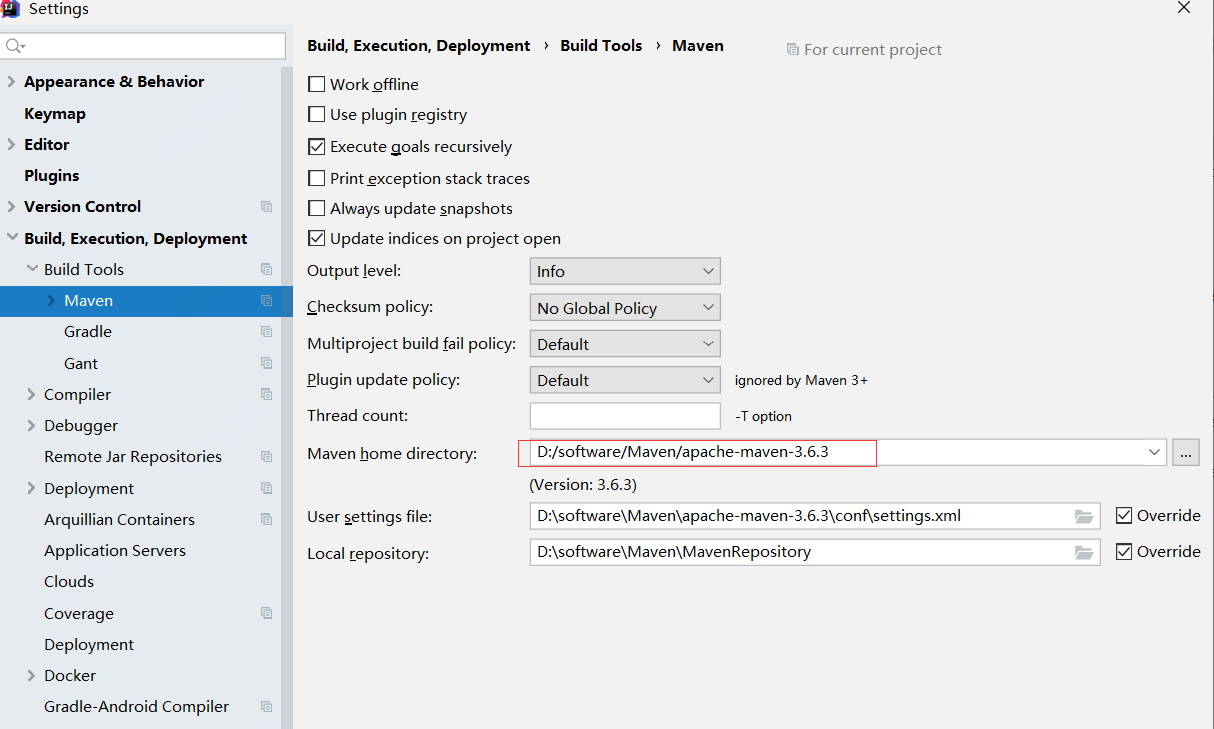Click project-level icon next to Build Tools
The width and height of the screenshot is (1214, 729).
(266, 269)
